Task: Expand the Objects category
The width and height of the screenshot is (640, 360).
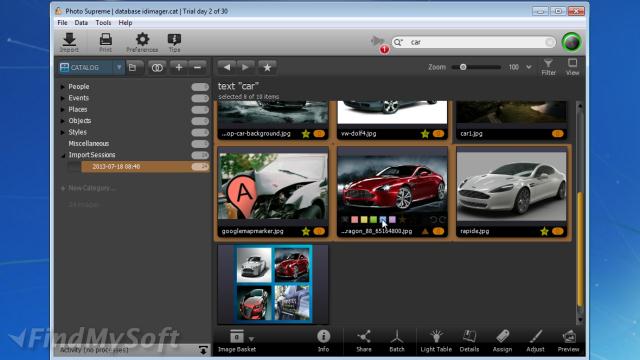Action: click(x=62, y=121)
